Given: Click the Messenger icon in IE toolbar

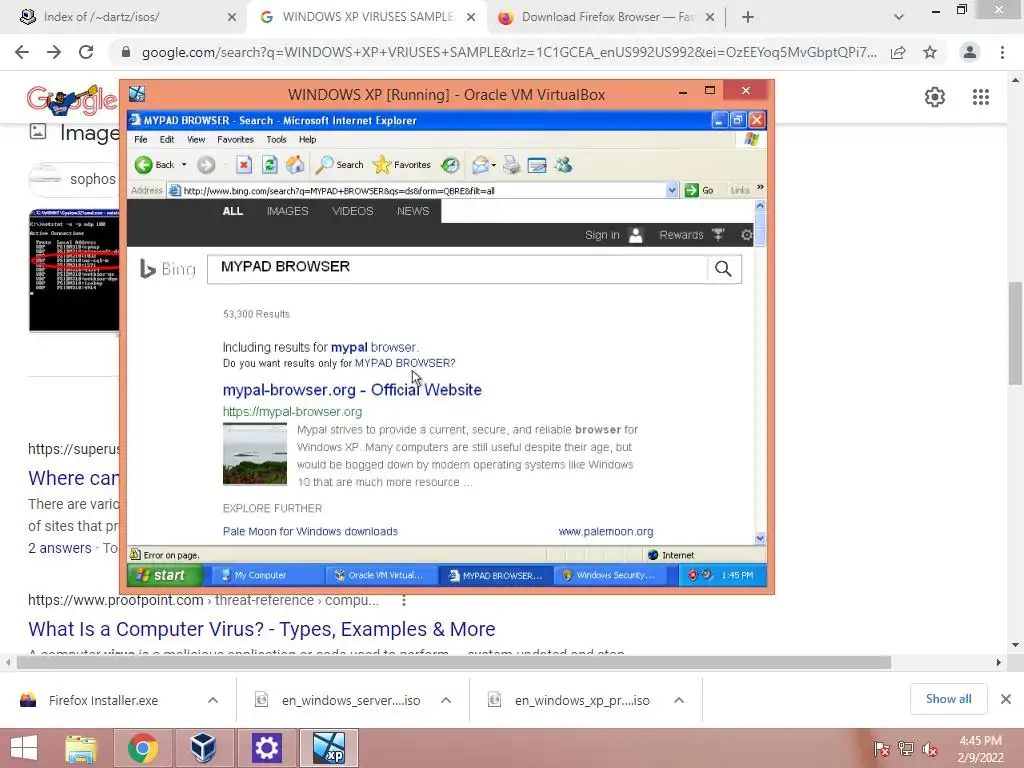Looking at the screenshot, I should pos(564,165).
